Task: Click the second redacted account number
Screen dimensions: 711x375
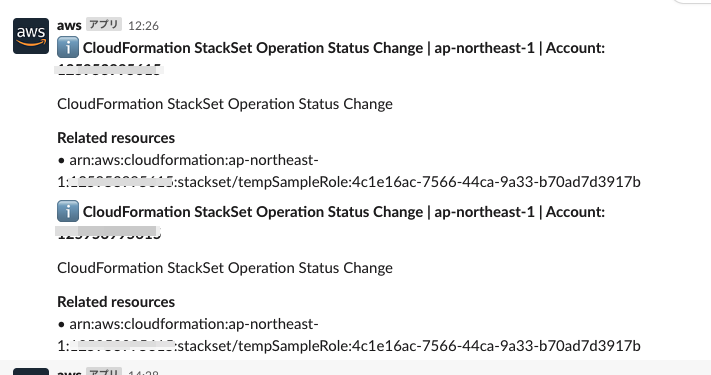Action: pos(108,233)
